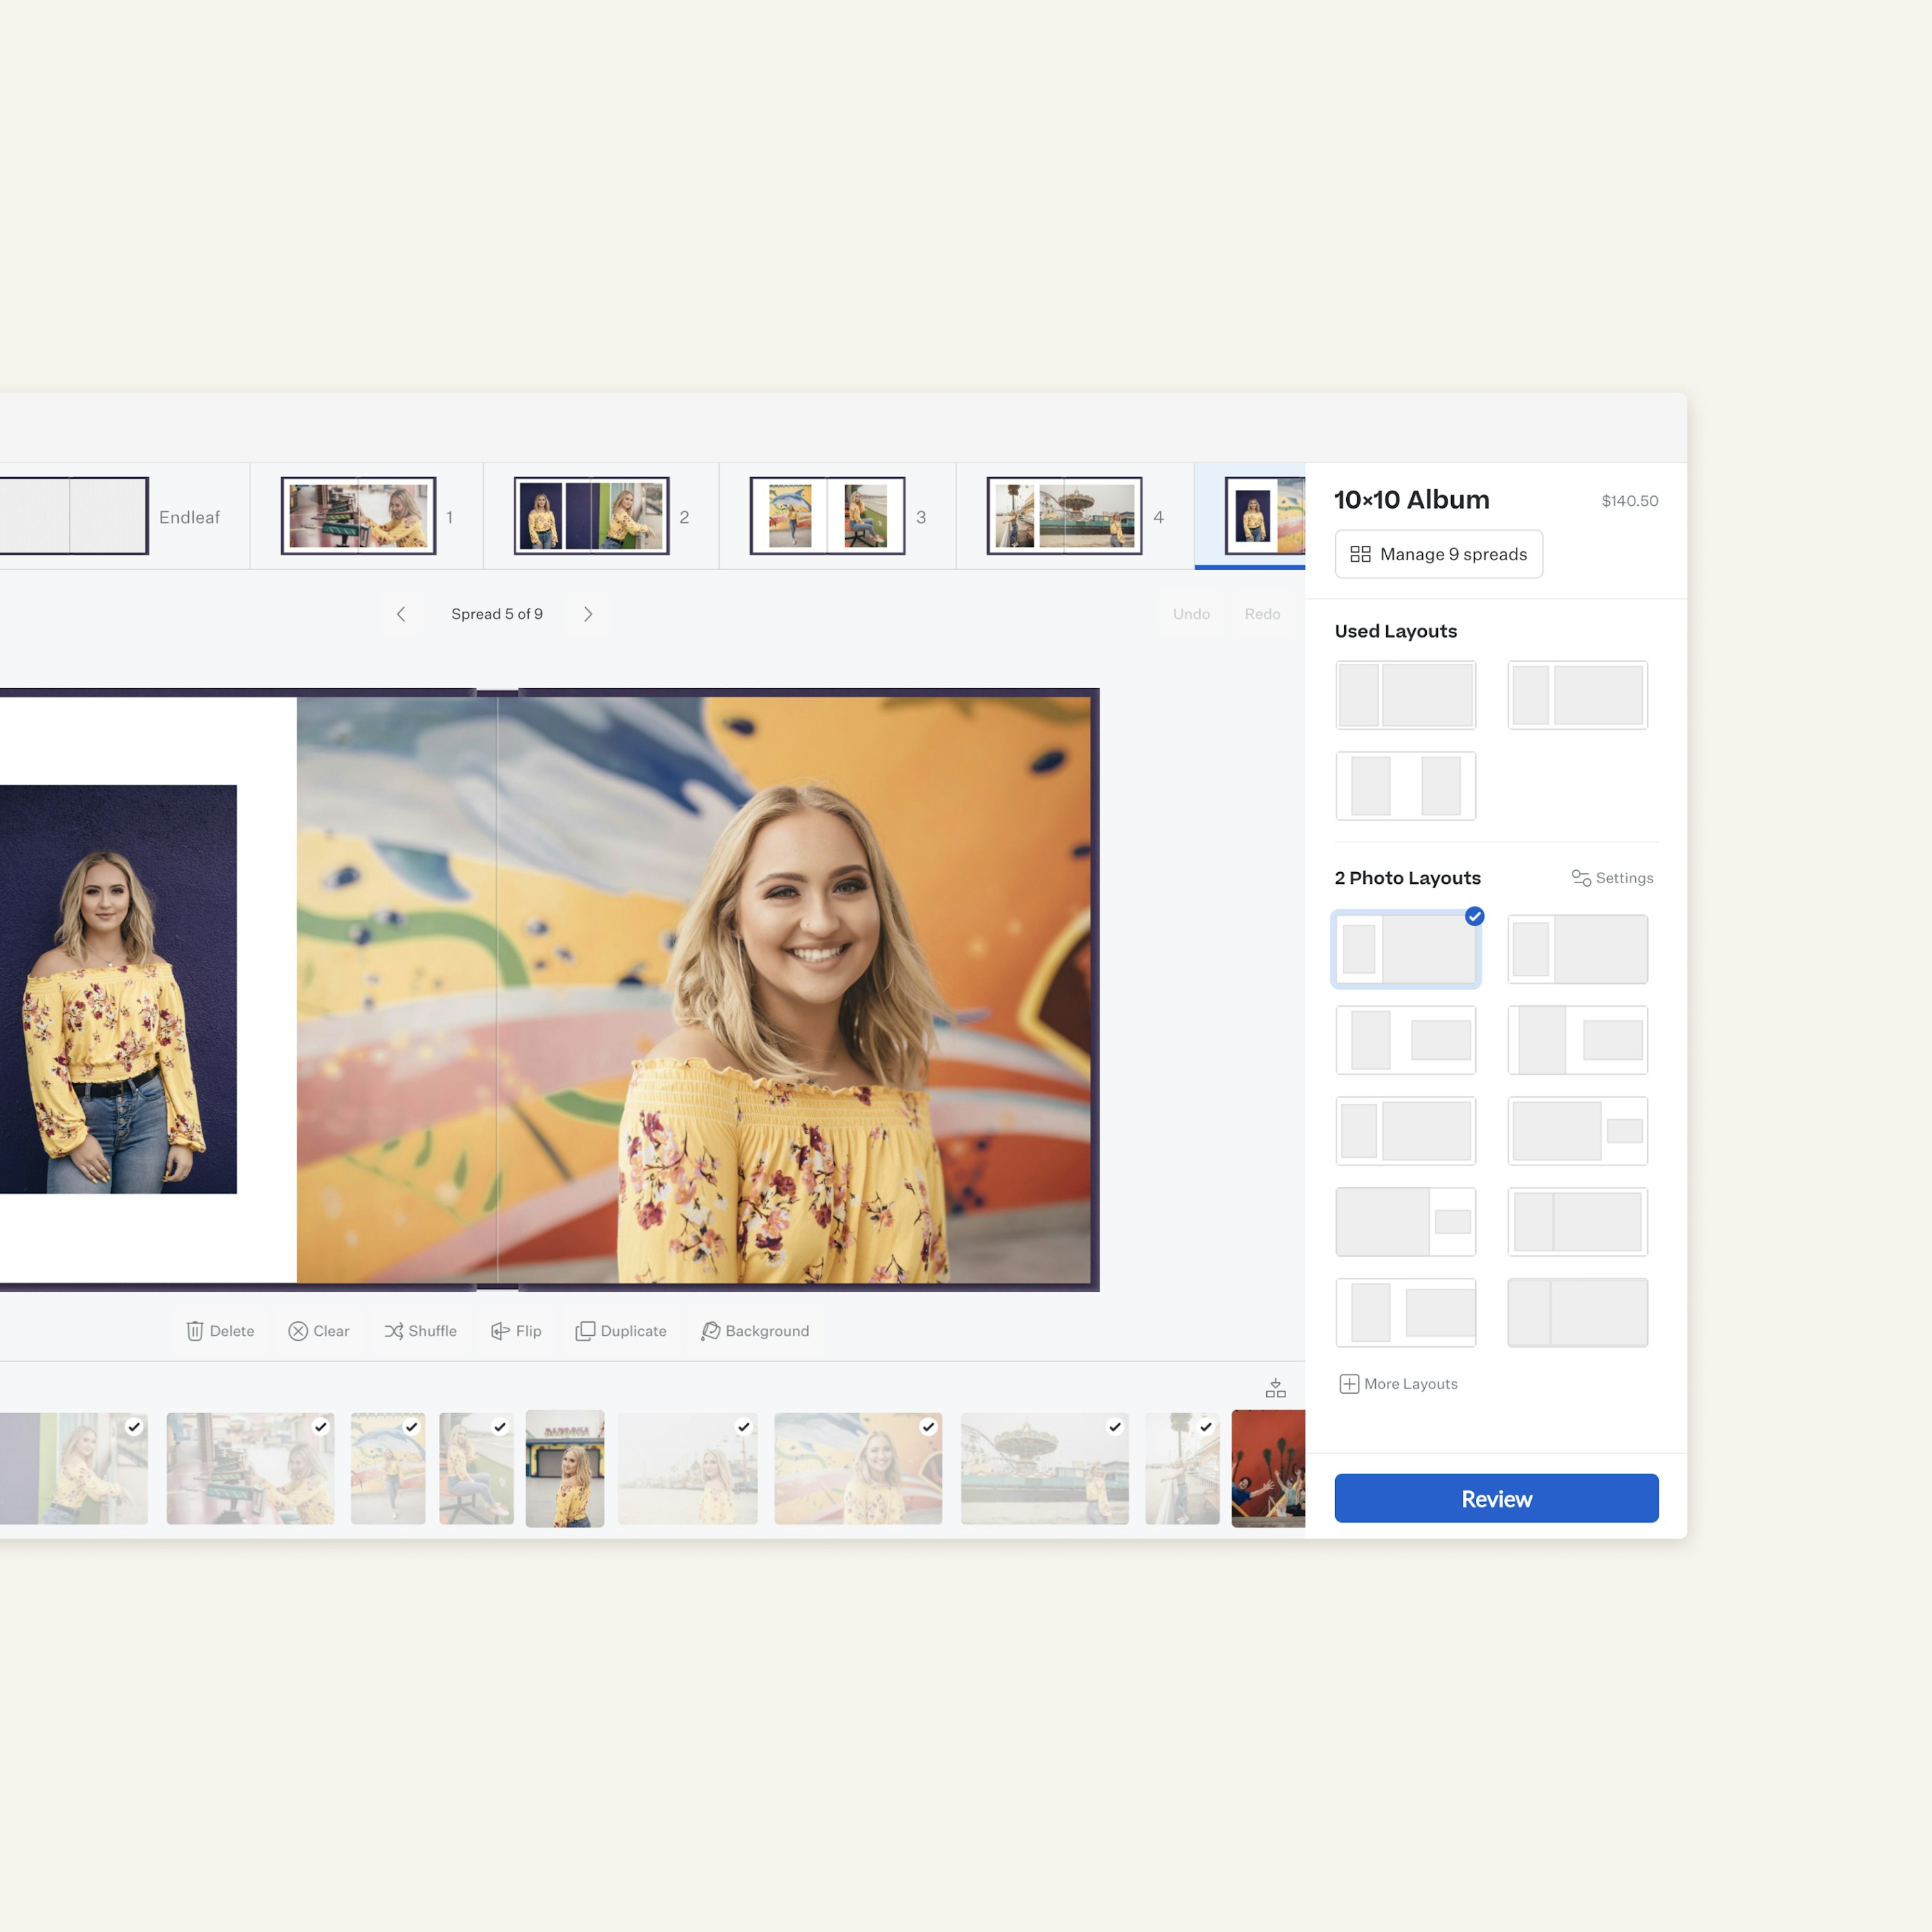1932x1932 pixels.
Task: Click the Review button
Action: [x=1496, y=1498]
